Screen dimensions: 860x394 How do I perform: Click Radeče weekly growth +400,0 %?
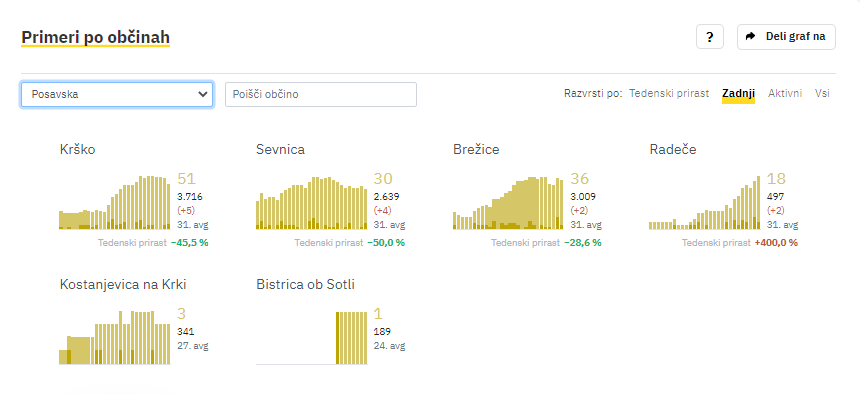[776, 243]
